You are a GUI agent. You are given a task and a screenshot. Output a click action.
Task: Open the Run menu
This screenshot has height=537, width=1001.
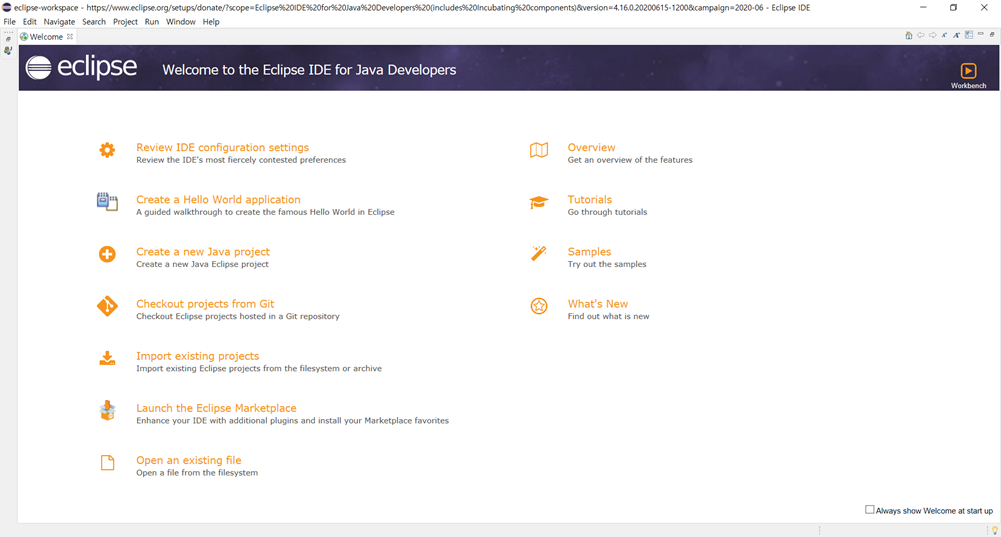[x=151, y=22]
